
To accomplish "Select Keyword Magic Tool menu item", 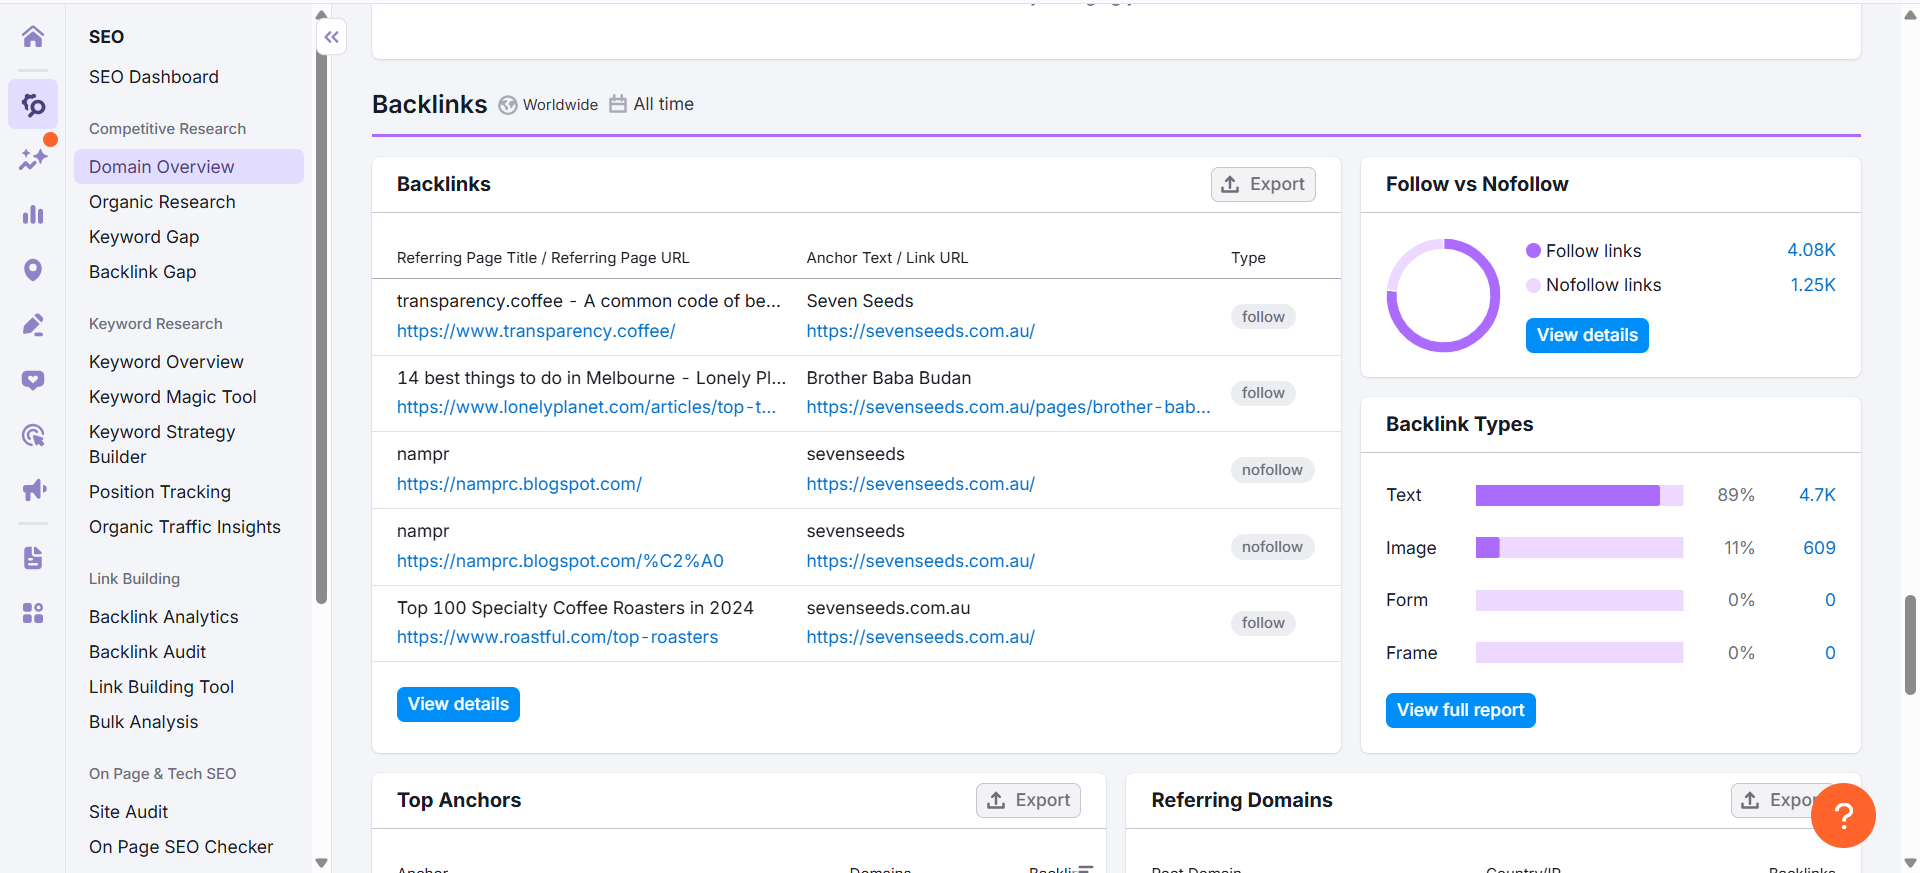I will pos(172,397).
